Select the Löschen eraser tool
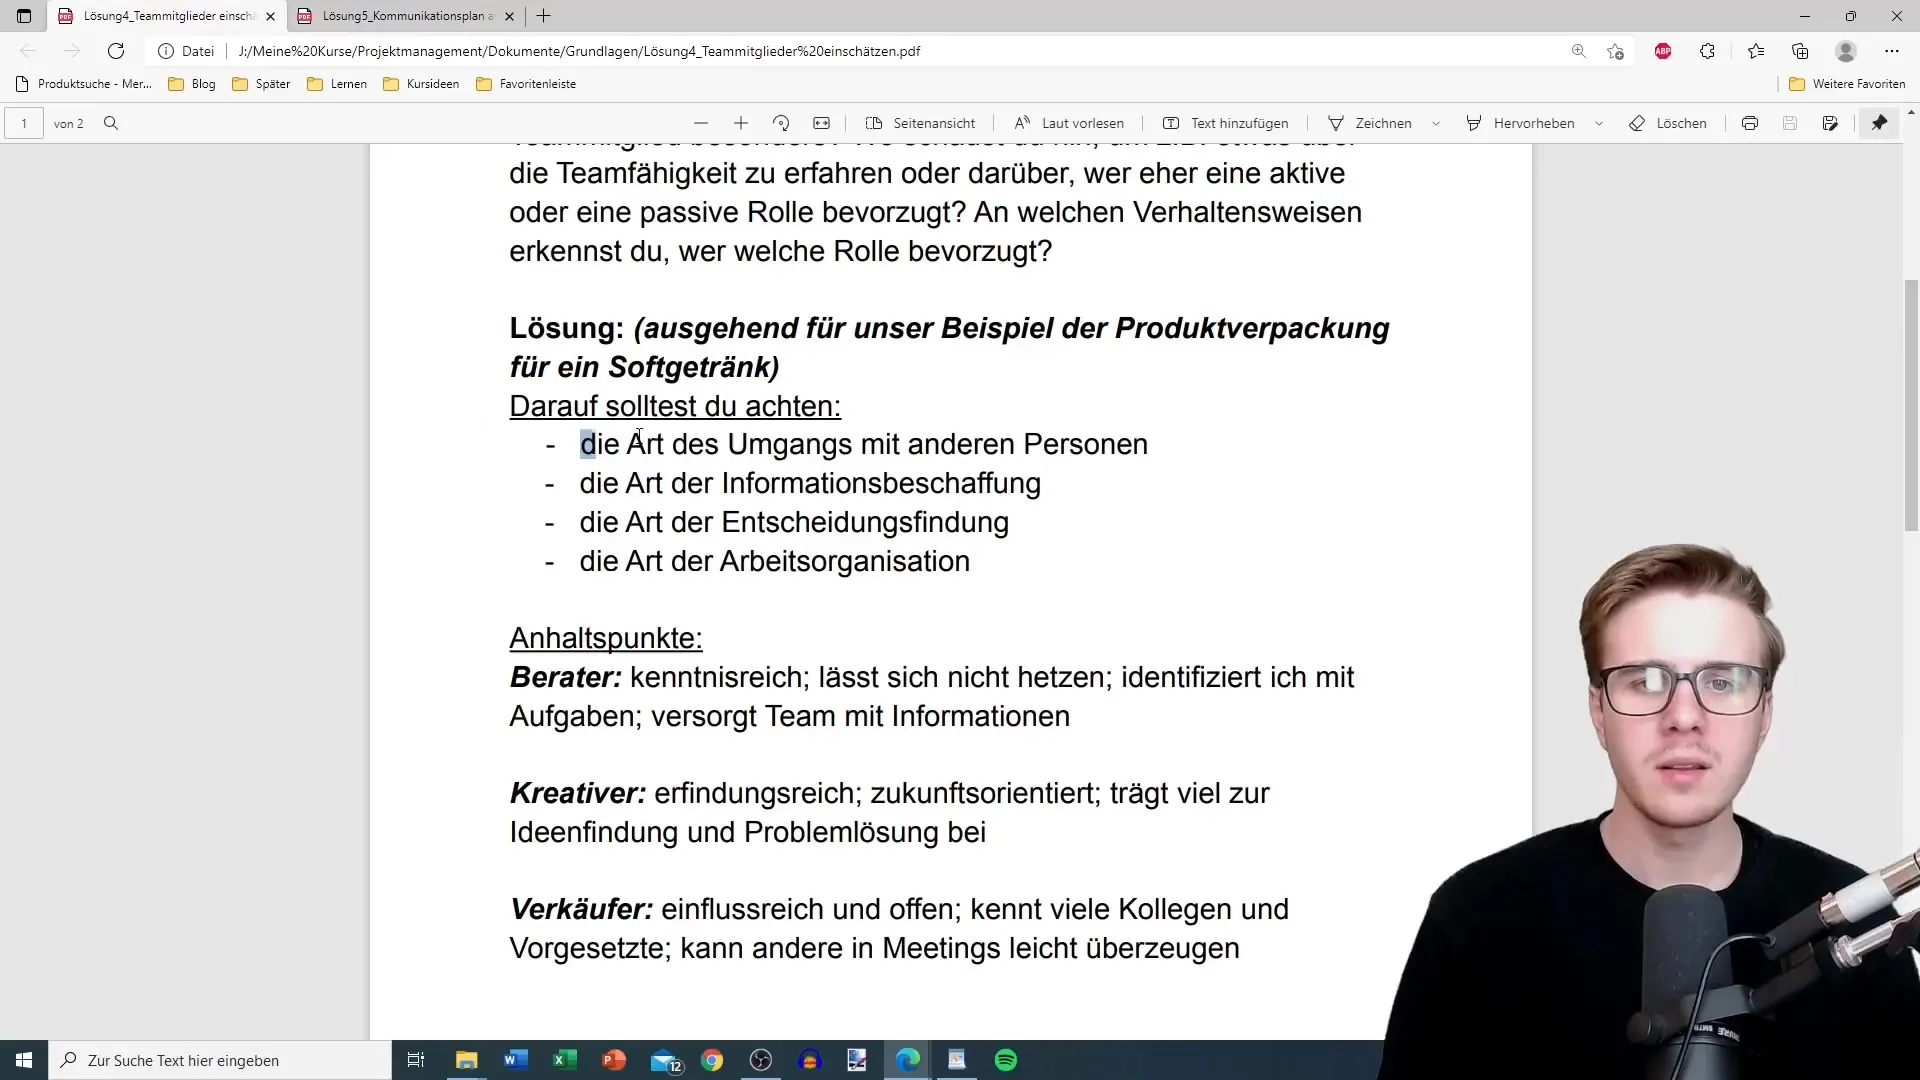This screenshot has width=1920, height=1080. point(1668,123)
